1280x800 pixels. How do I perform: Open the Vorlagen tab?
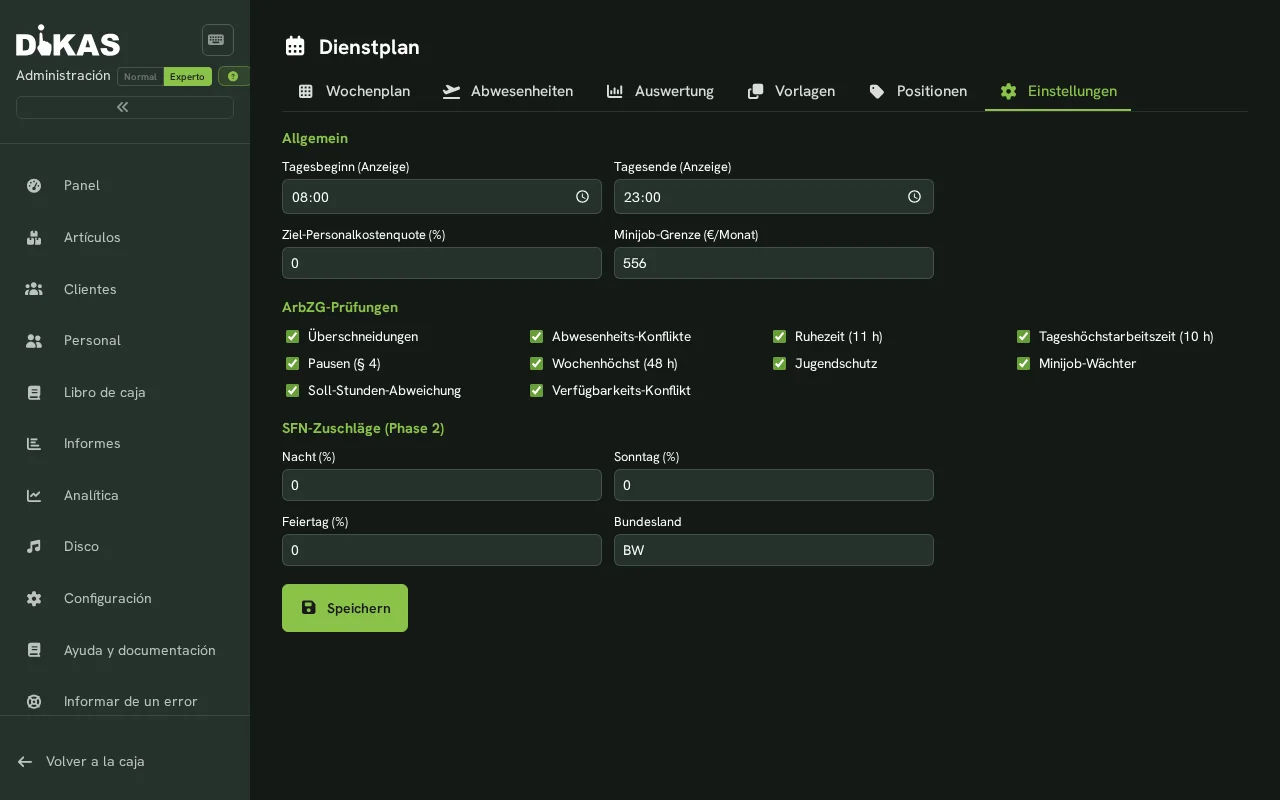[x=791, y=91]
